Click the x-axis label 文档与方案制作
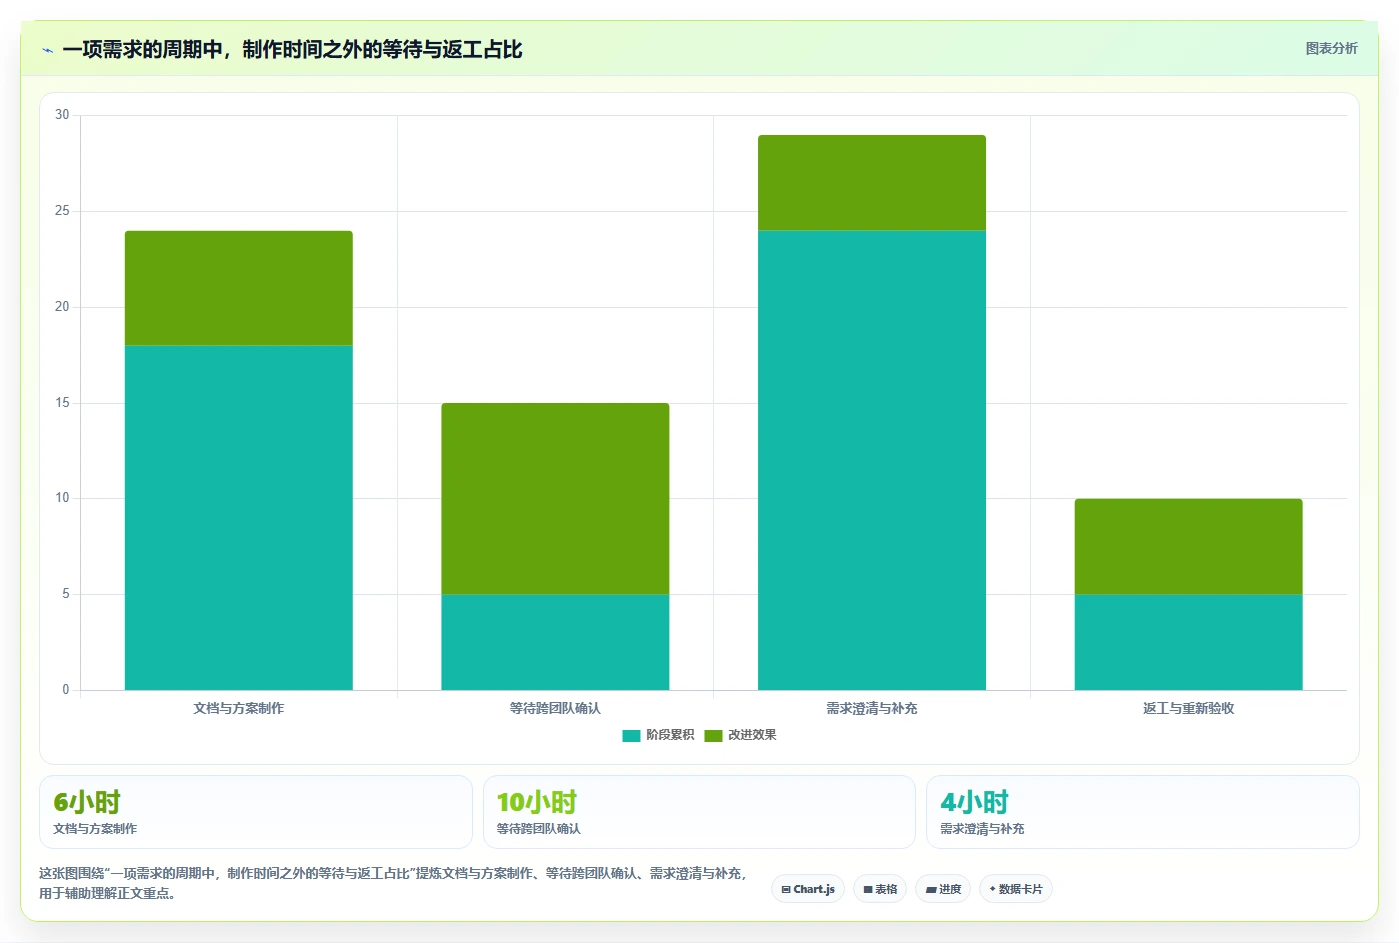Screen dimensions: 1399x943 pyautogui.click(x=238, y=708)
